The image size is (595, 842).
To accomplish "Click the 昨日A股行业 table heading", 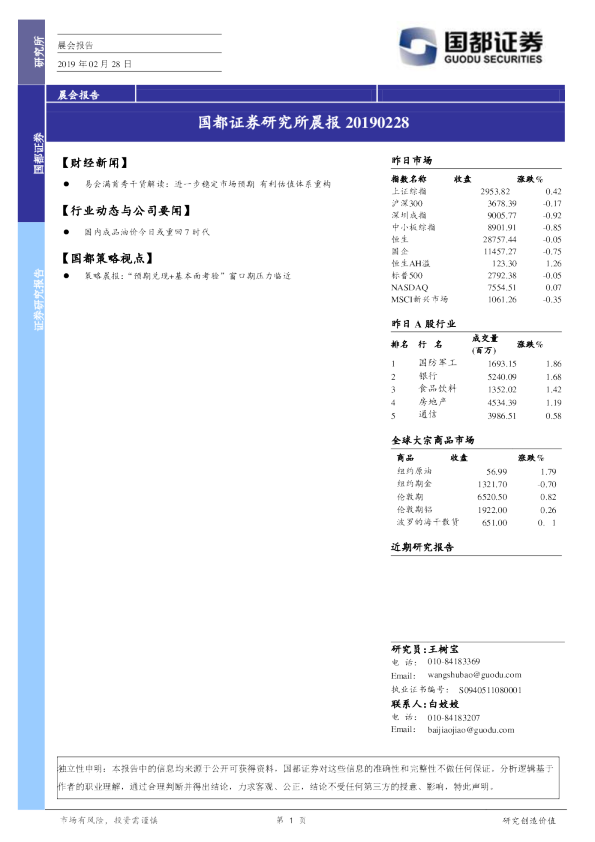I will click(x=423, y=323).
